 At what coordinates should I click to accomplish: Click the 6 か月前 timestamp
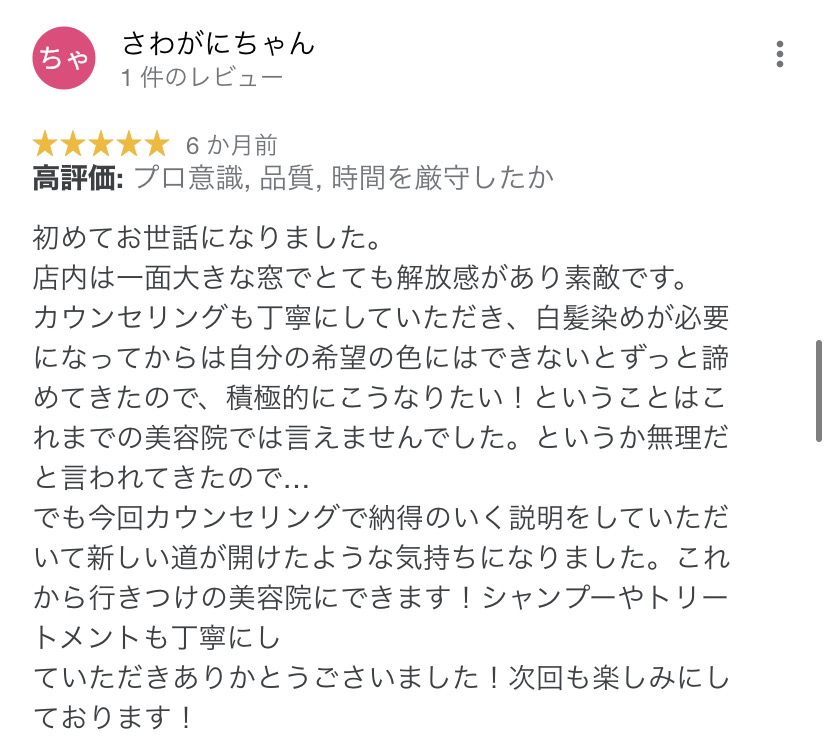[231, 145]
